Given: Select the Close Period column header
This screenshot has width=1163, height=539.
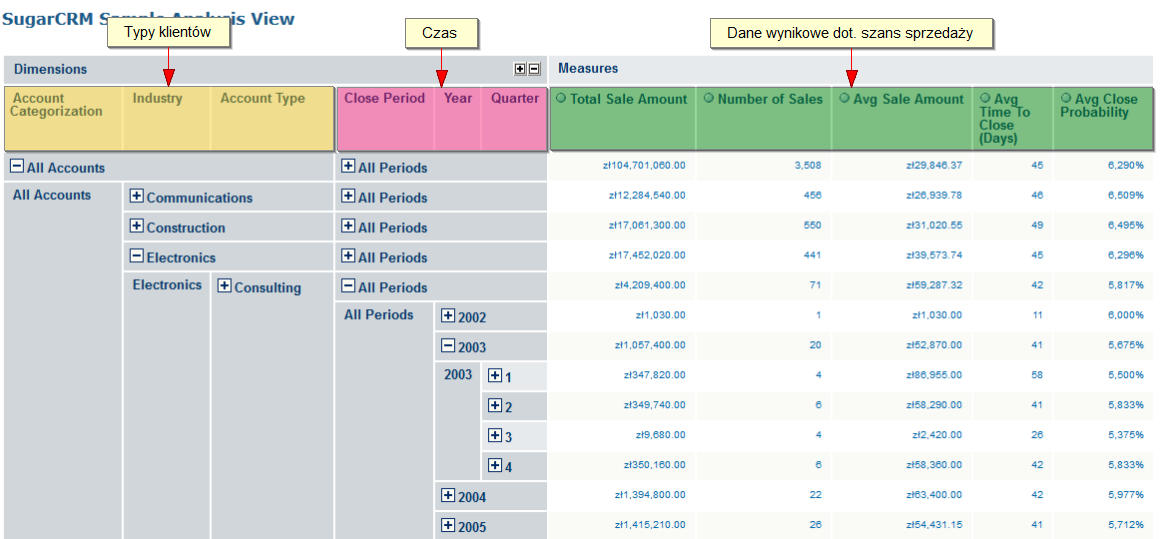Looking at the screenshot, I should (384, 98).
